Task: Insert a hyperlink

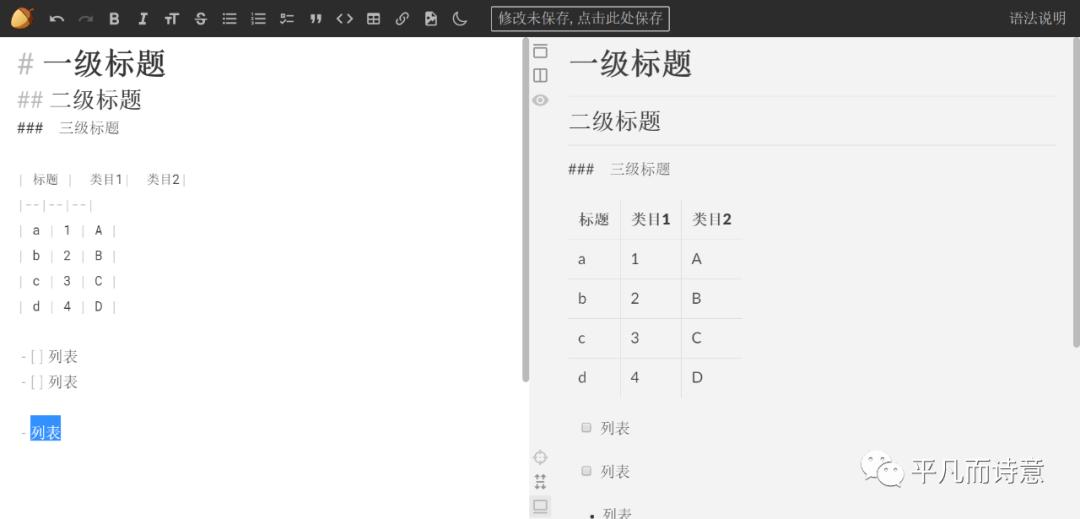Action: [x=402, y=19]
